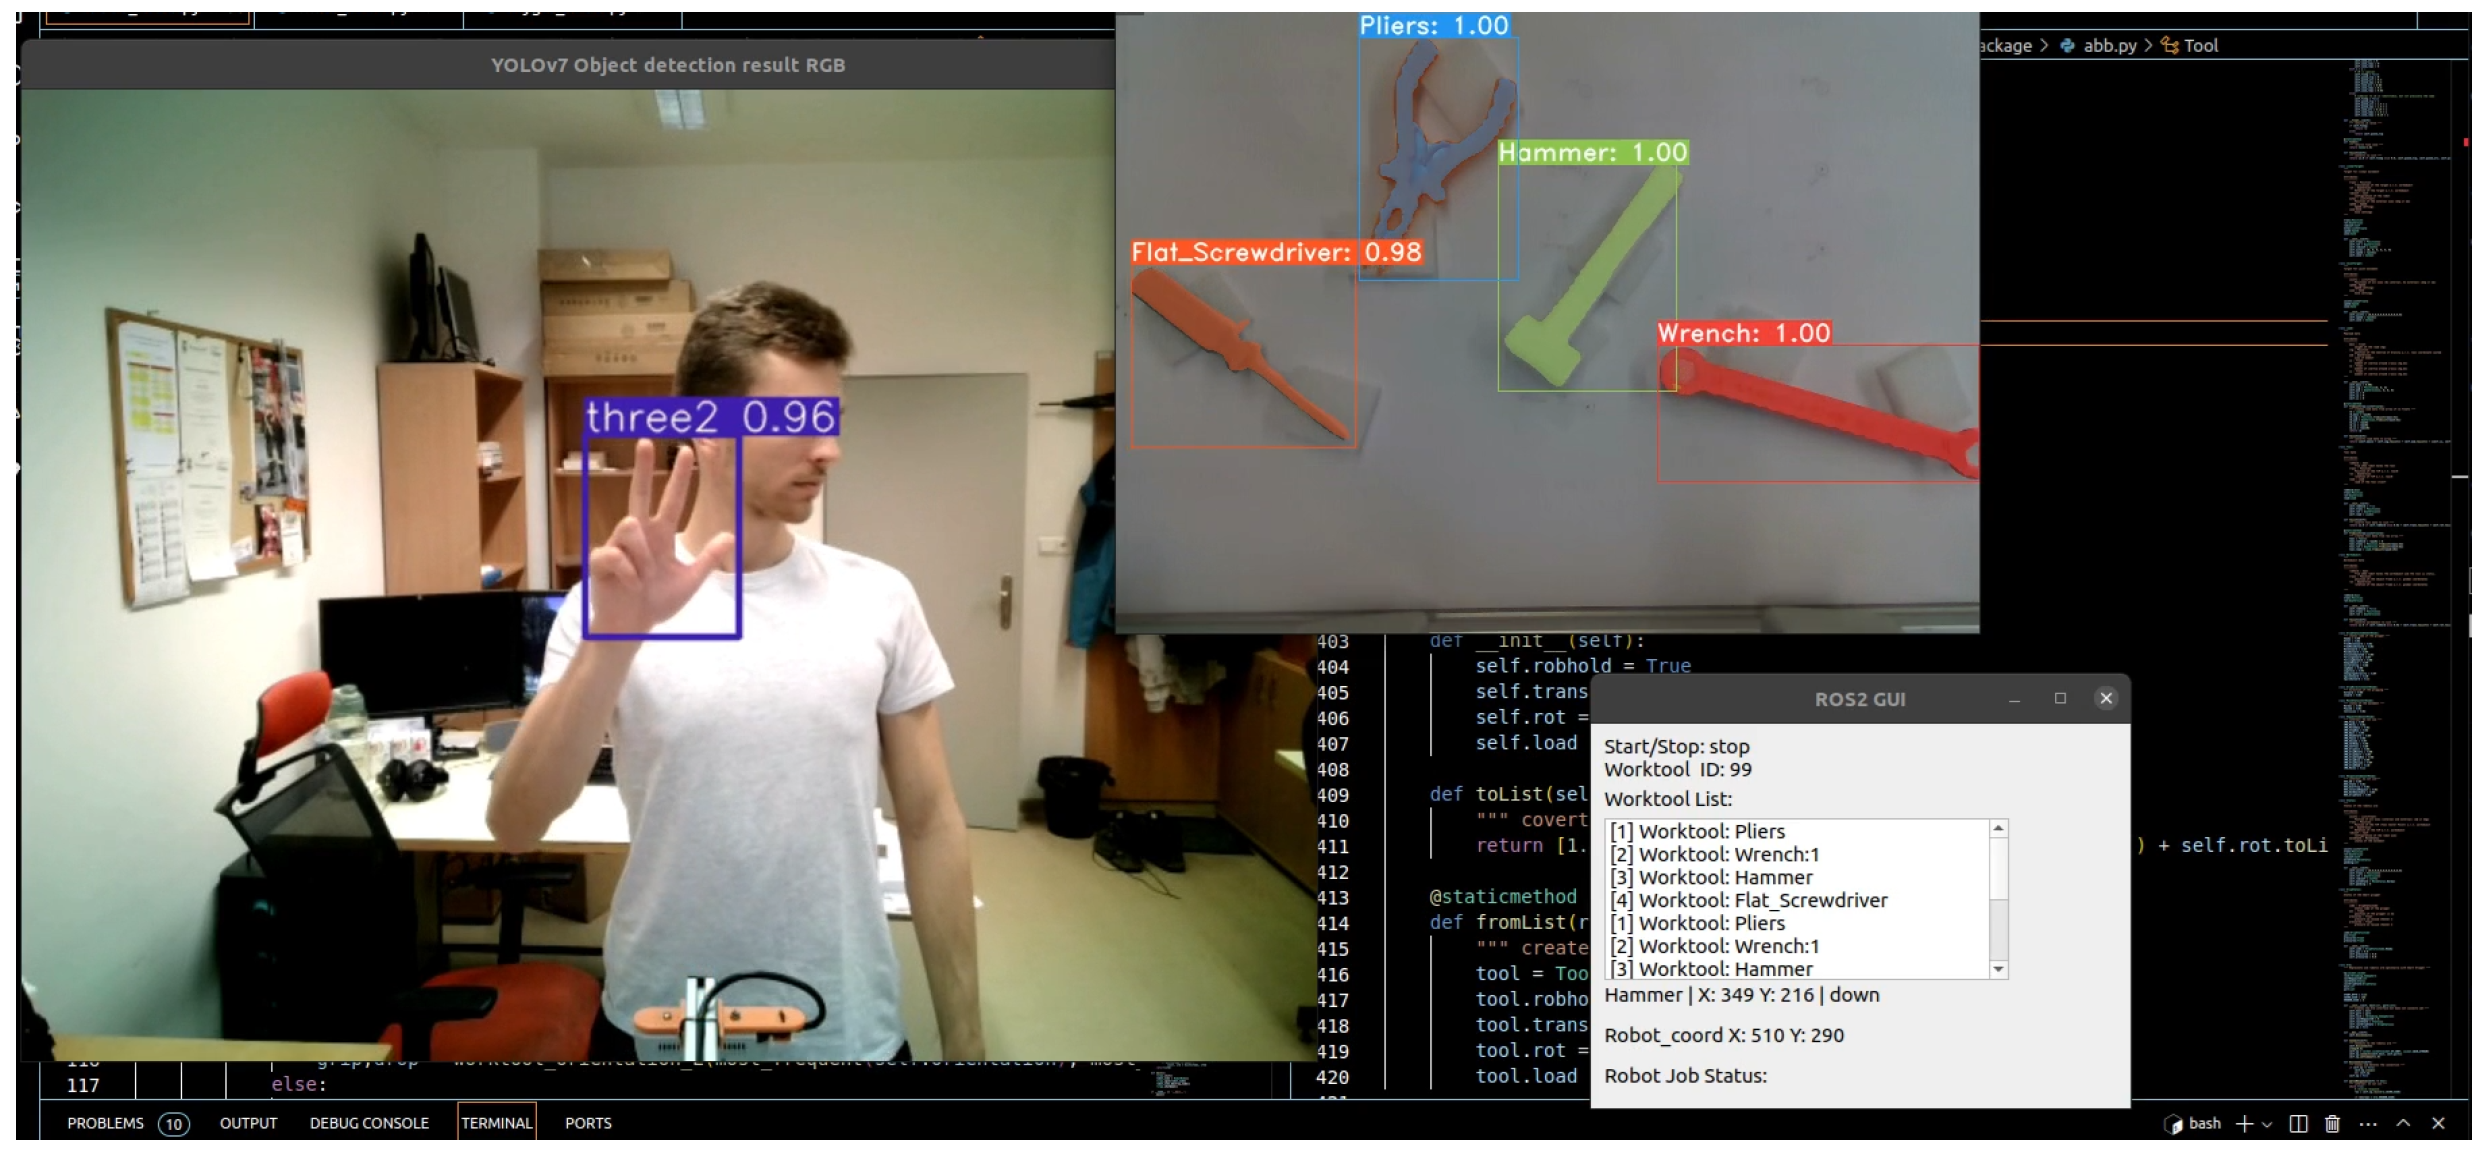
Task: Split the terminal with split icon
Action: [x=2298, y=1124]
